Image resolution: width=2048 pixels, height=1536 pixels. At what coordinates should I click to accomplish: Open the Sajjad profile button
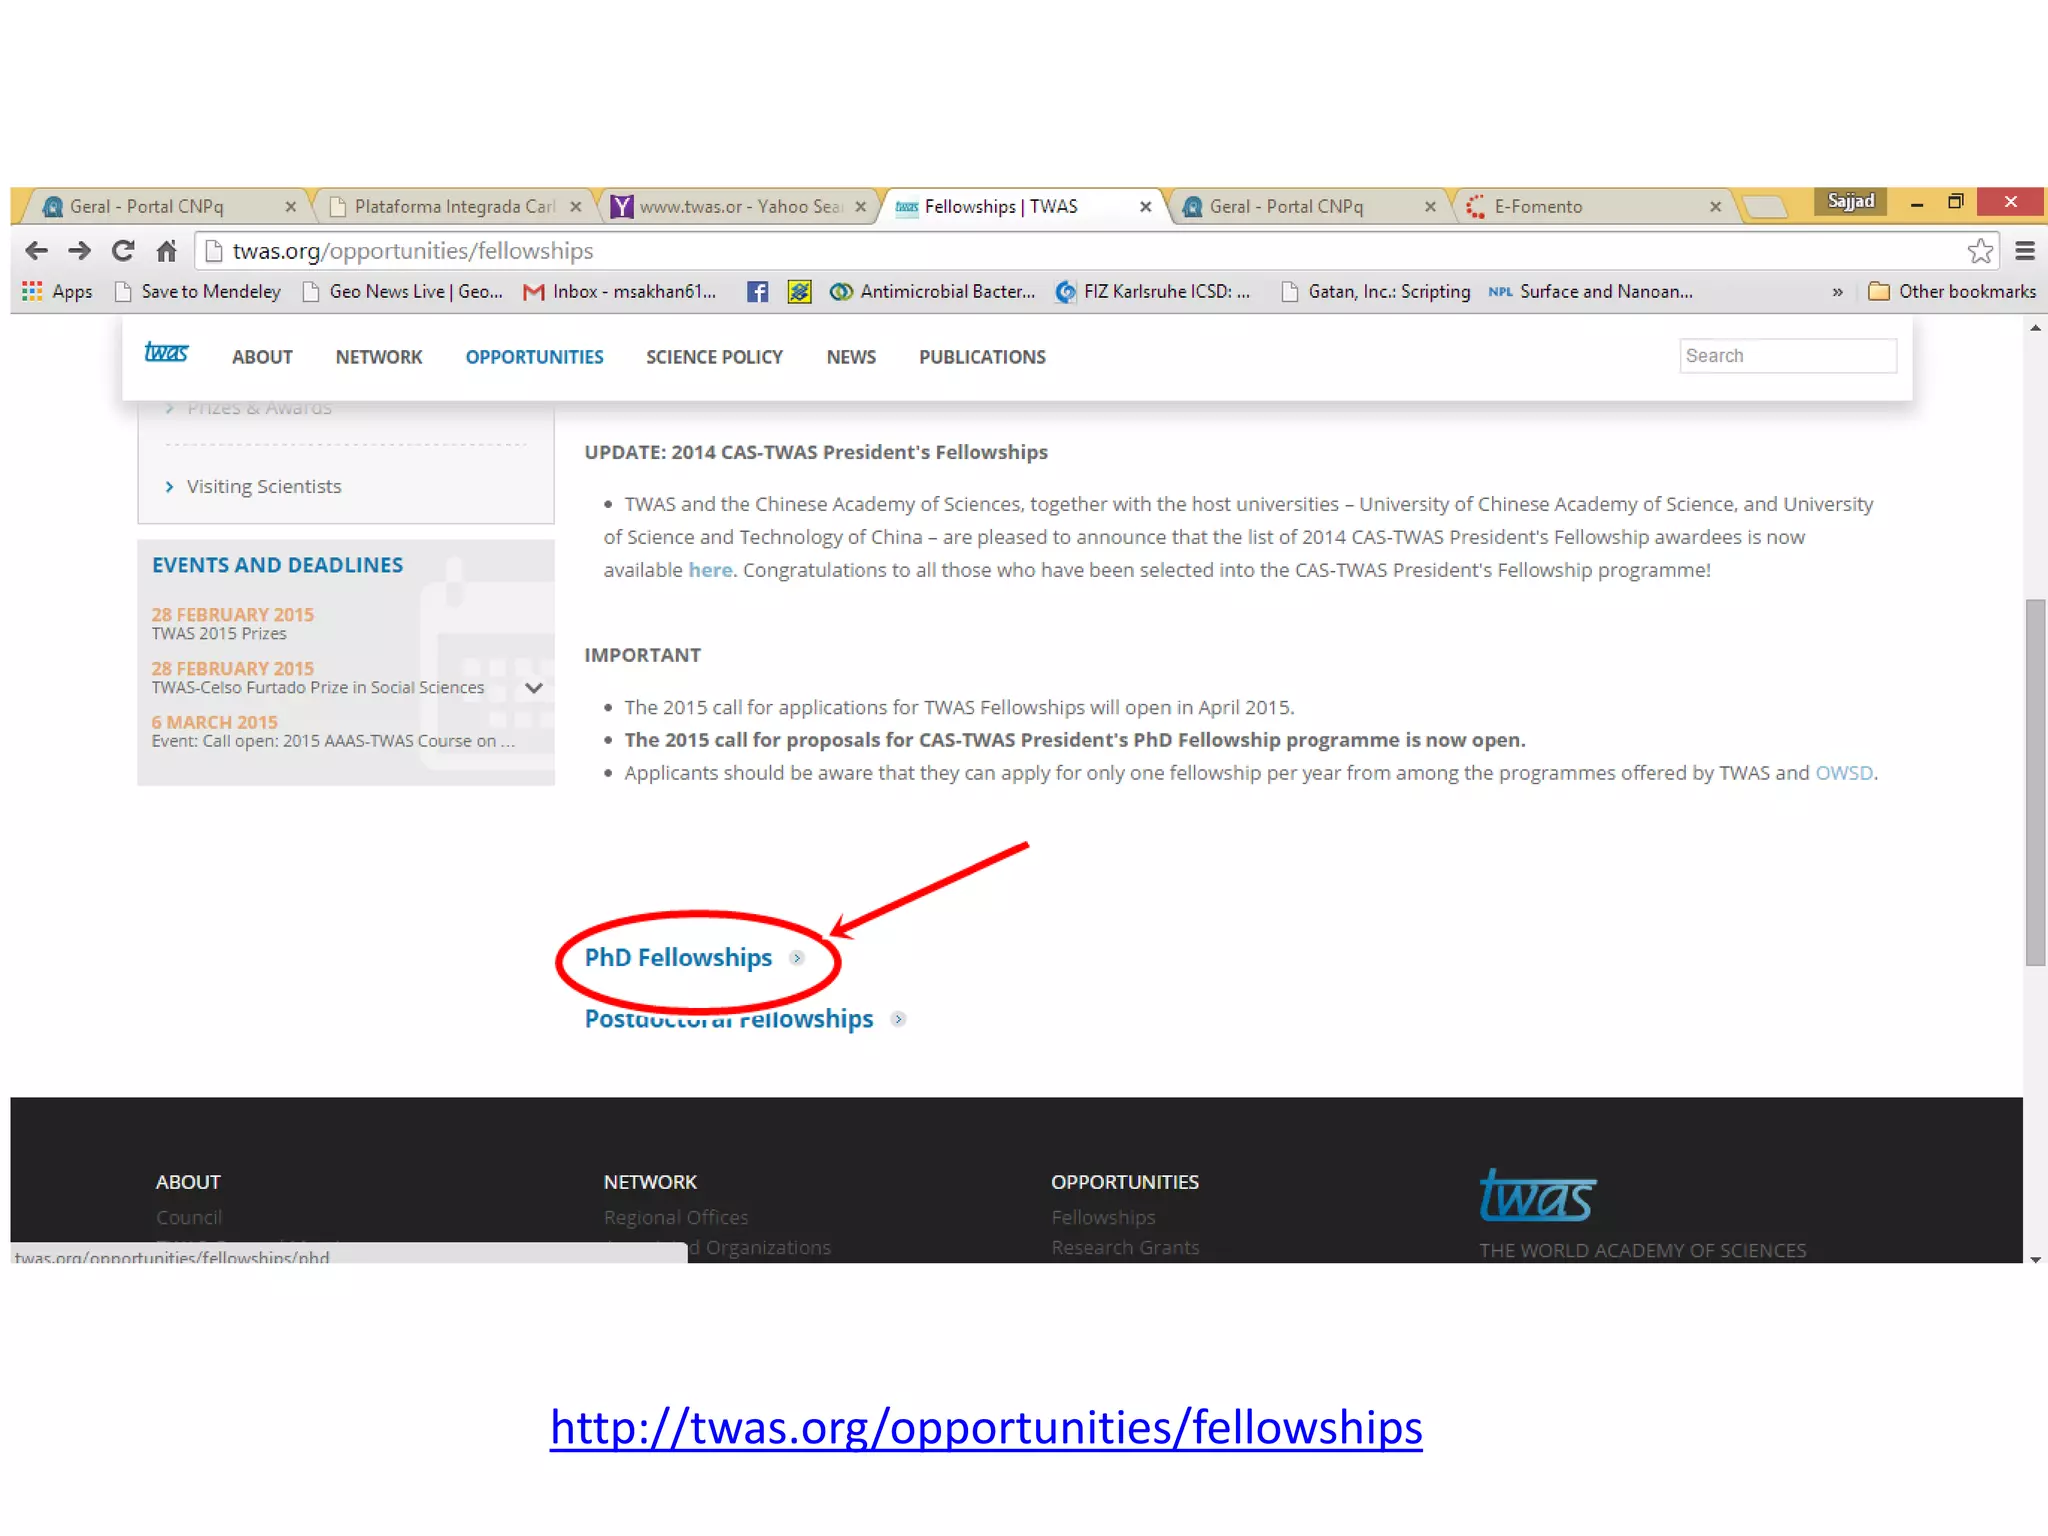1850,201
